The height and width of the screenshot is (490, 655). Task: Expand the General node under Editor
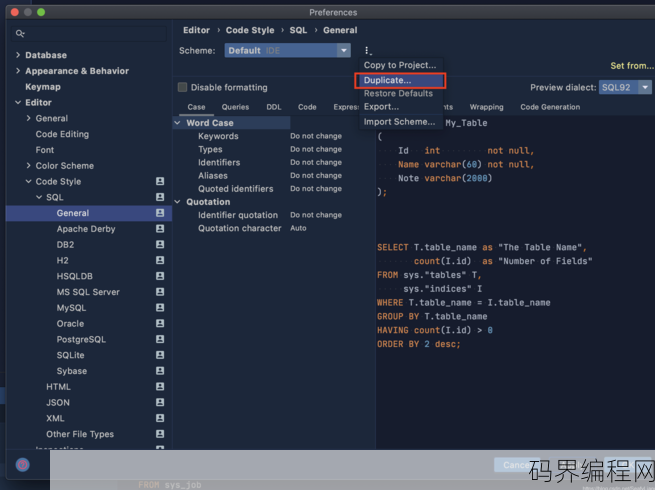pos(28,118)
